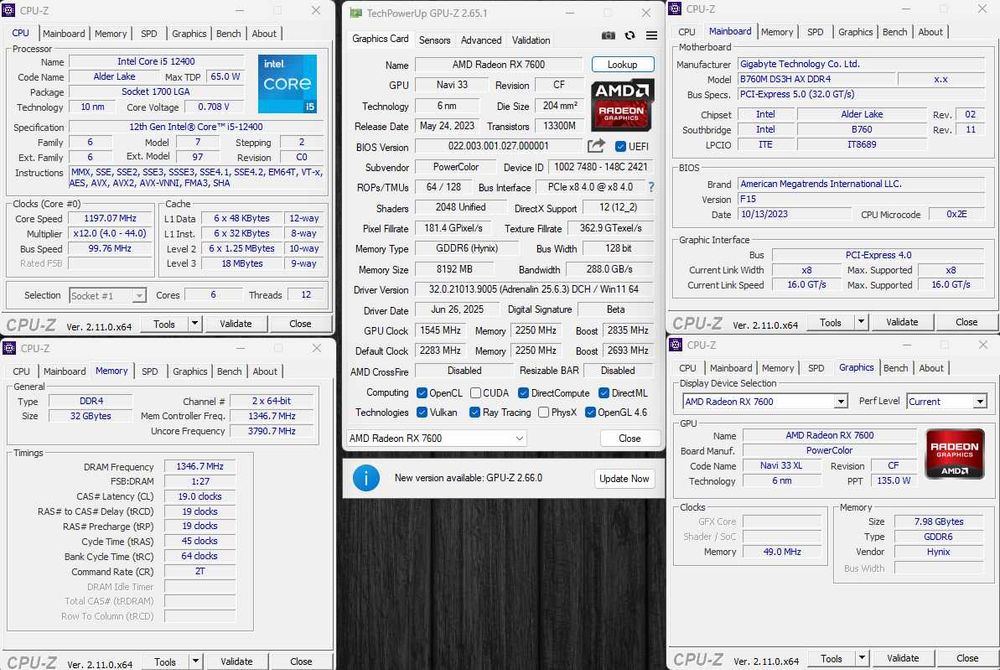Click the Lookup button in GPU-Z

point(622,64)
